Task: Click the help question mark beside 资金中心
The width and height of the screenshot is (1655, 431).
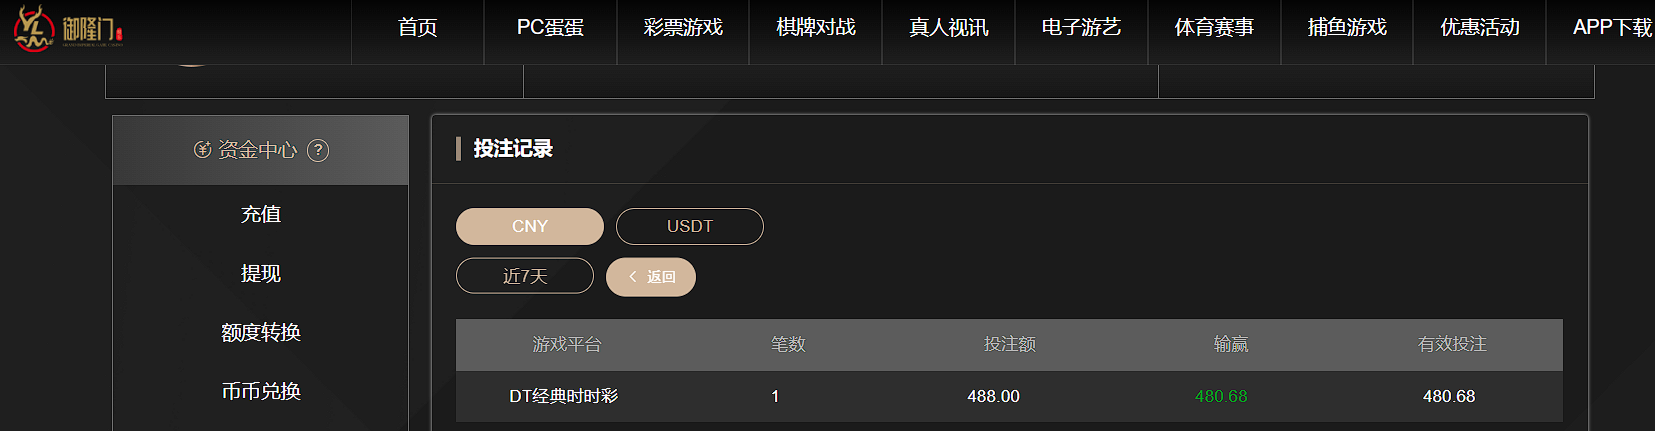Action: pos(318,150)
